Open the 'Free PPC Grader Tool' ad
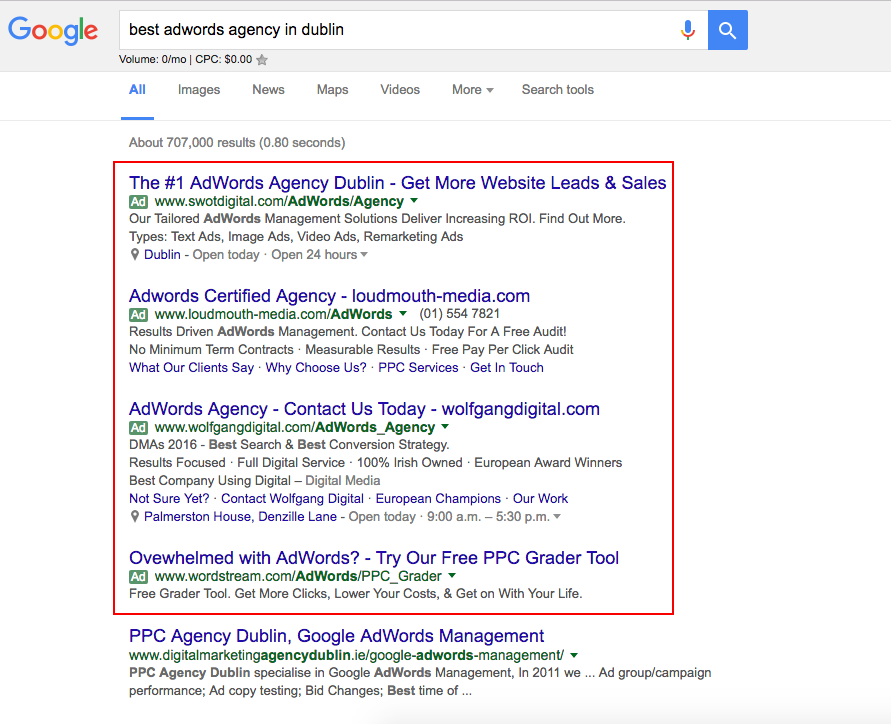This screenshot has height=724, width=891. (374, 558)
